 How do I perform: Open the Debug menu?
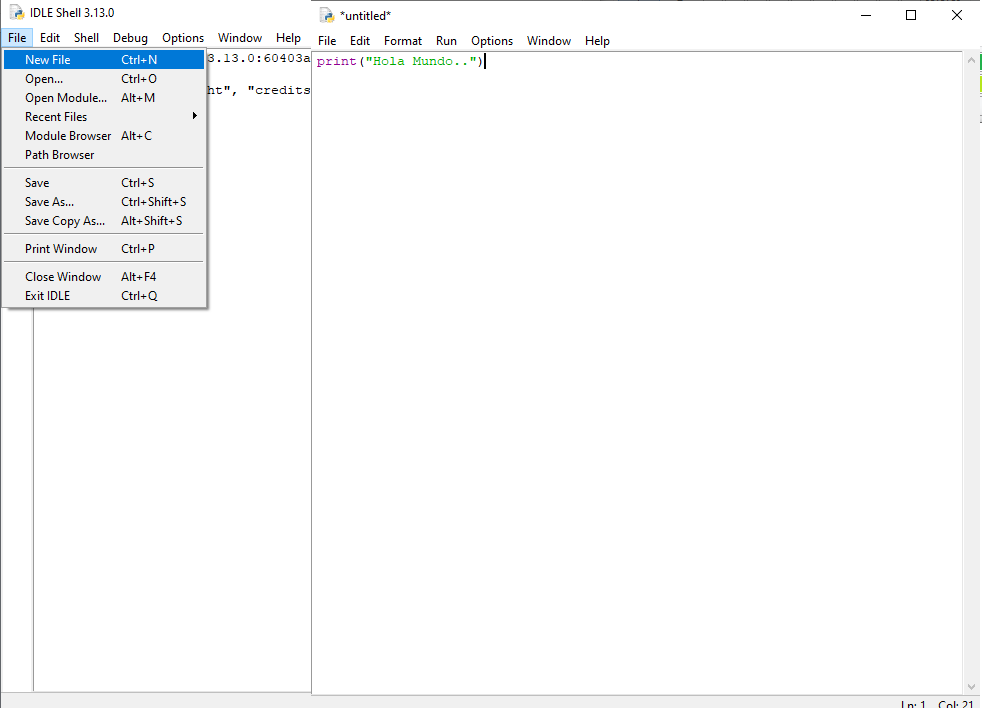click(130, 38)
